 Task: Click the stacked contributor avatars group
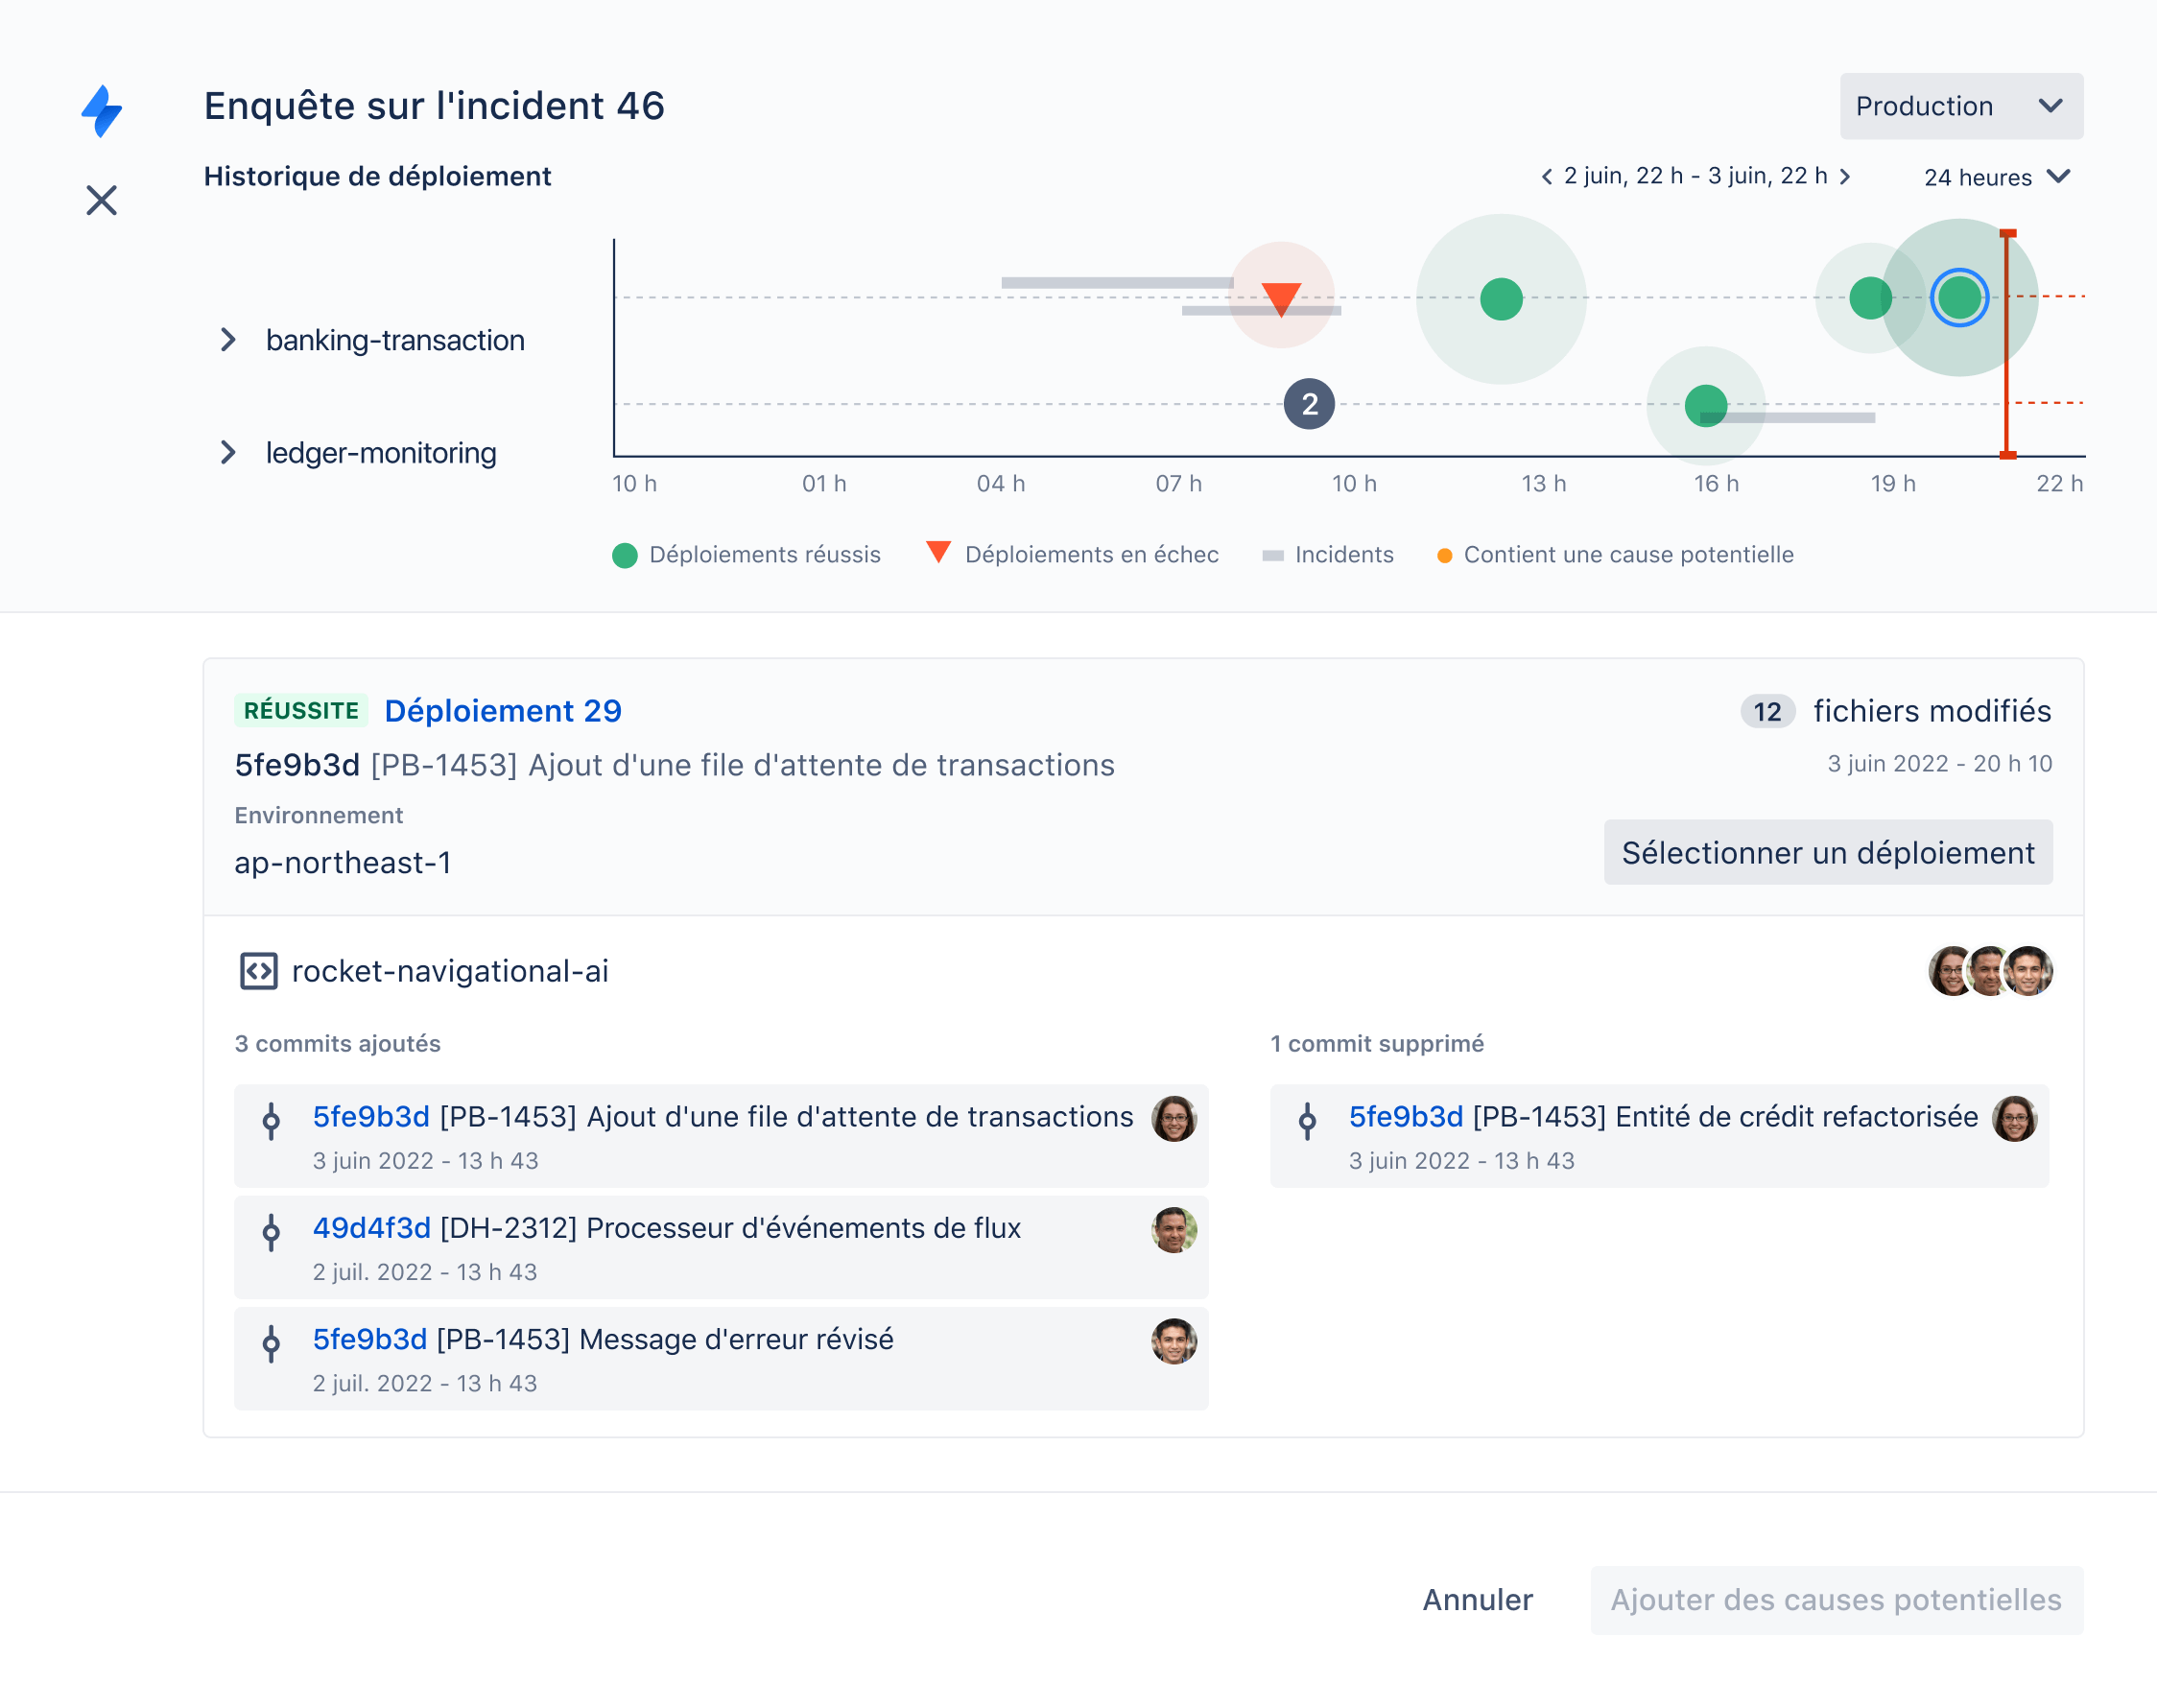click(1989, 971)
